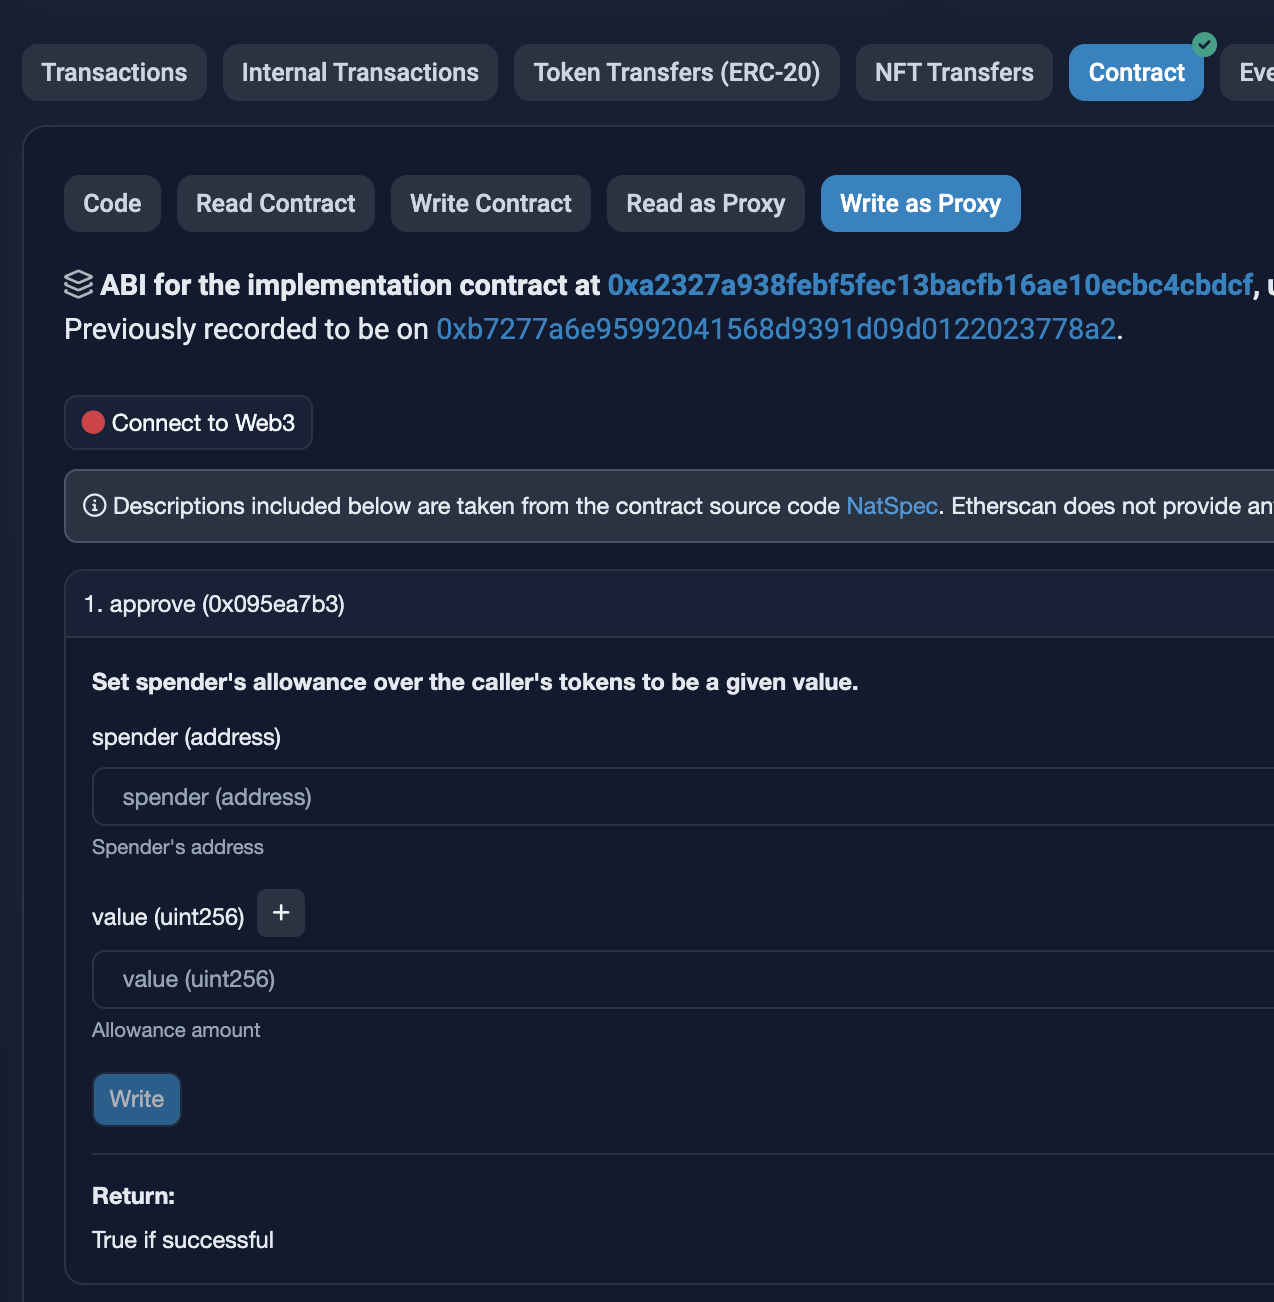
Task: Click the plus button next to value (uint256)
Action: click(281, 912)
